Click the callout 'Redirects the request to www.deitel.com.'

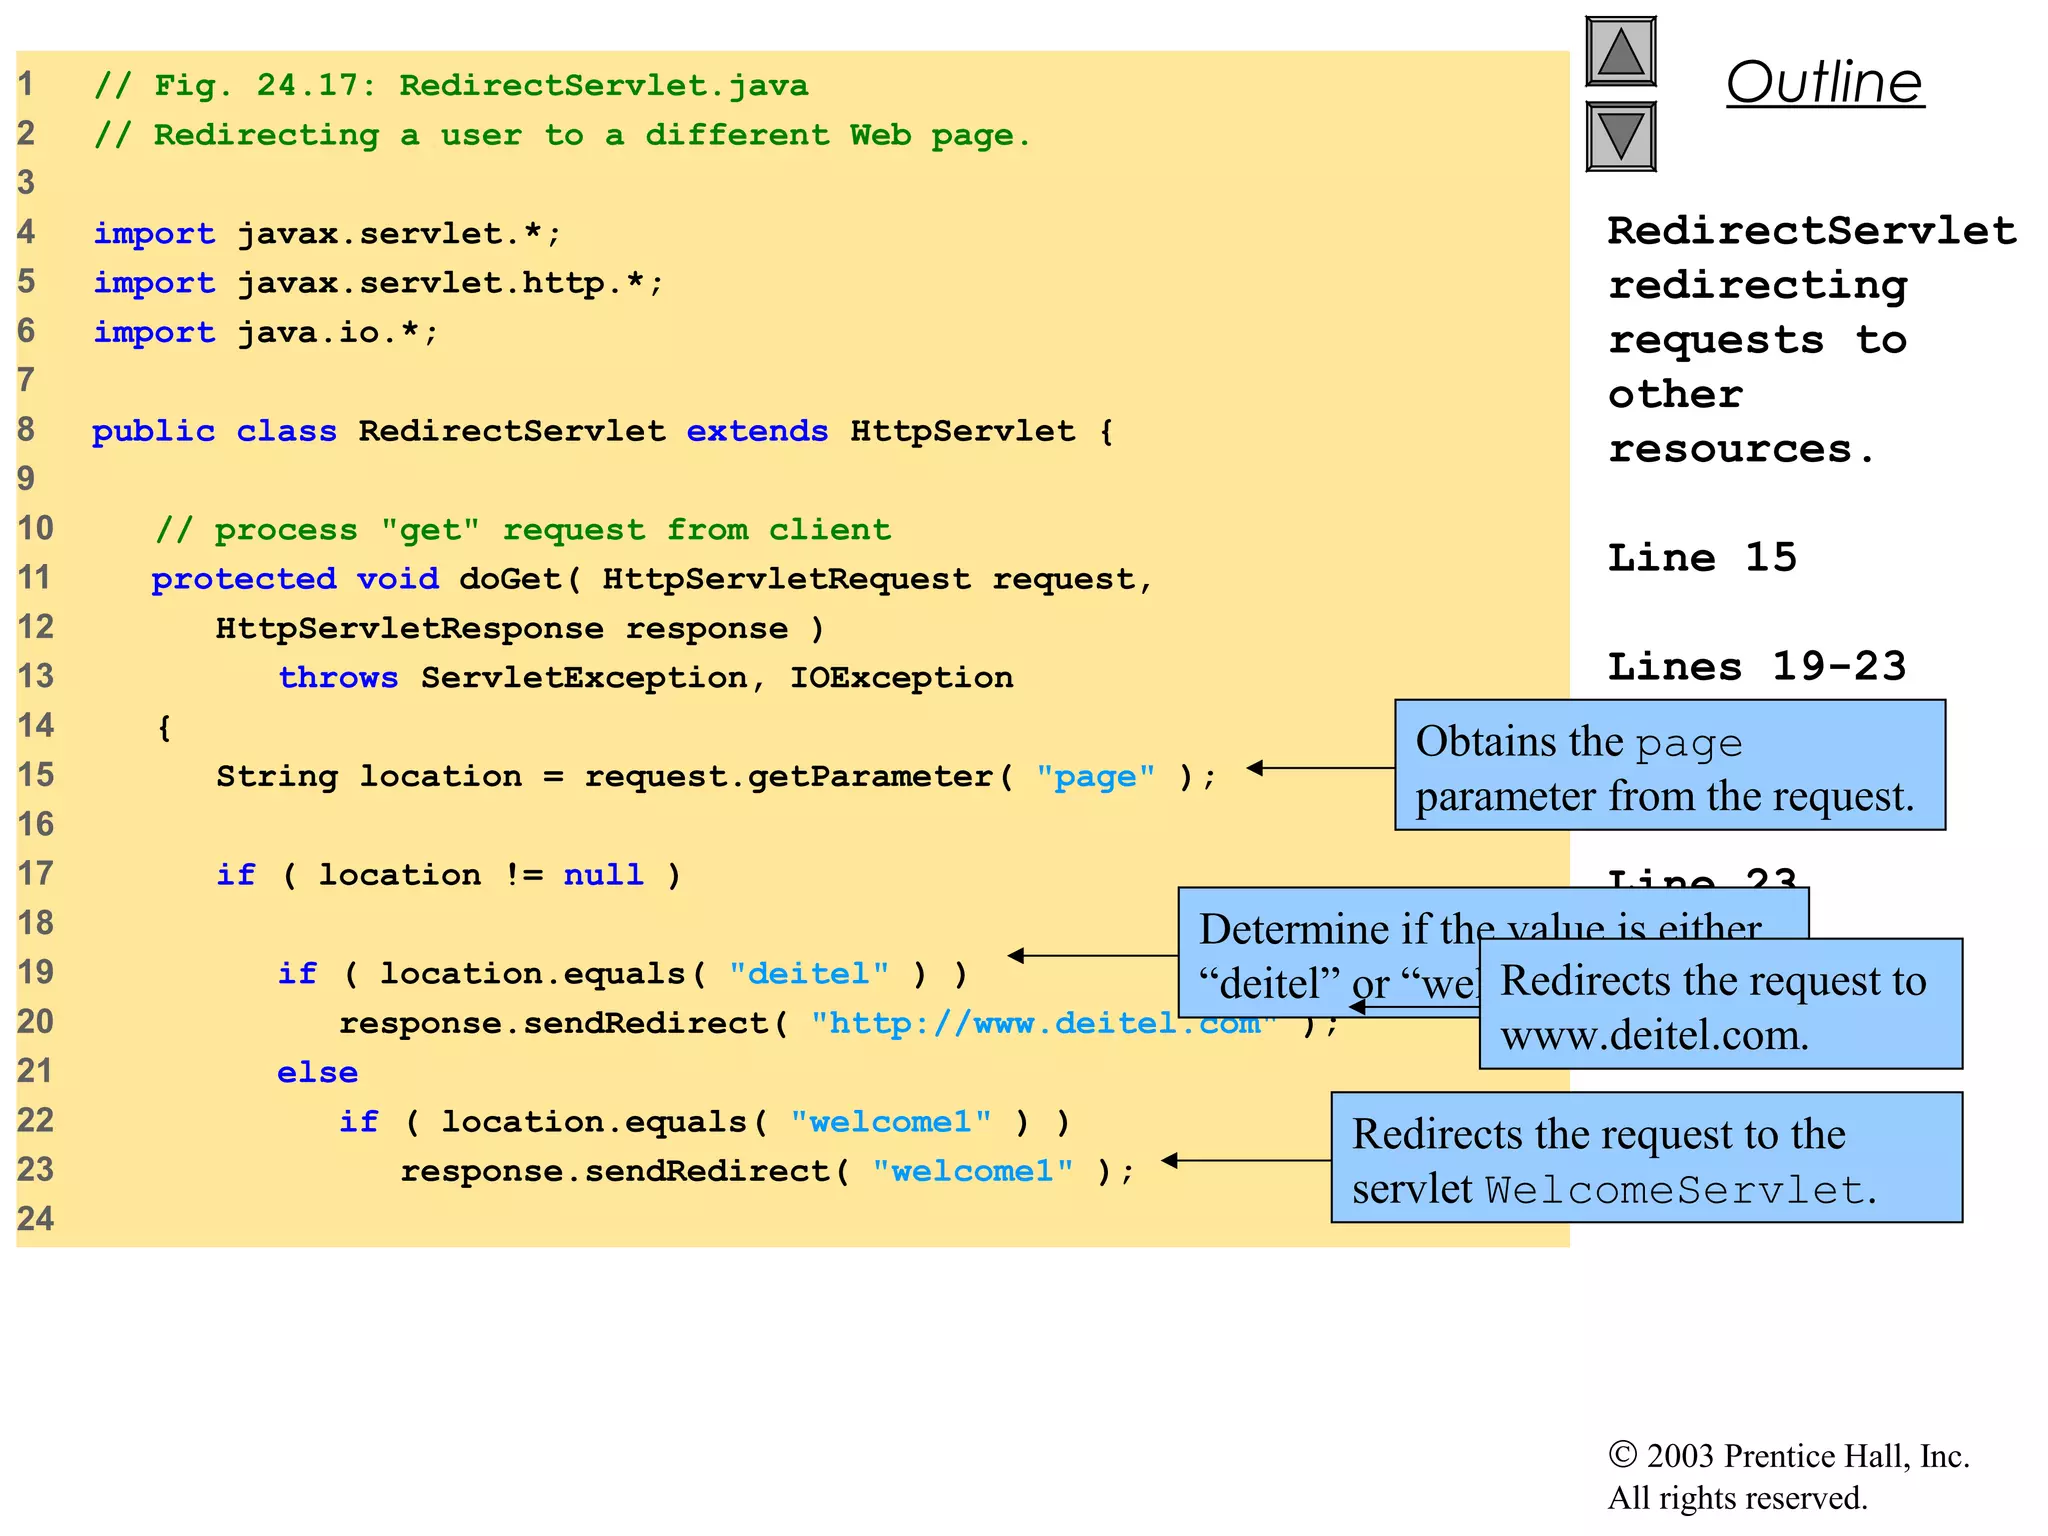click(x=1721, y=1004)
